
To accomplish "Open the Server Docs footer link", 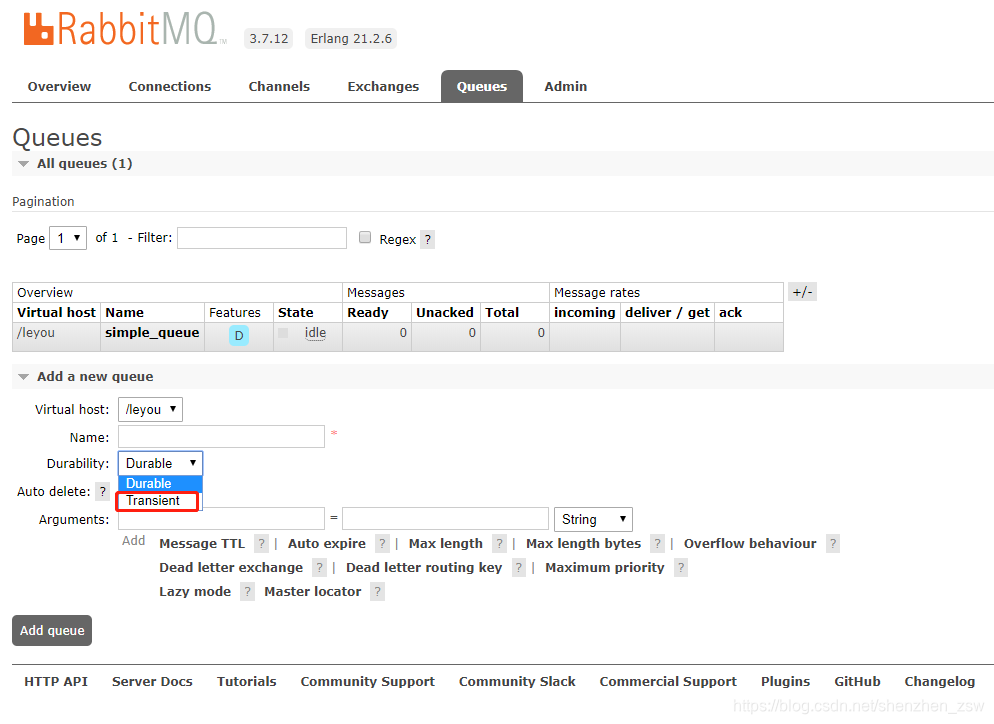I will point(152,682).
